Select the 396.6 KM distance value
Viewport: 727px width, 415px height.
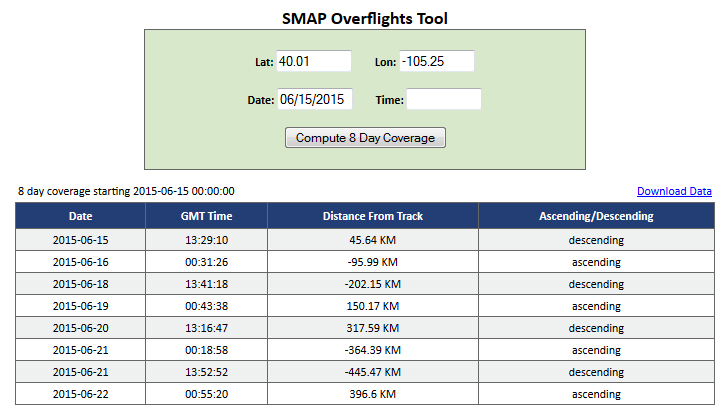(x=373, y=394)
